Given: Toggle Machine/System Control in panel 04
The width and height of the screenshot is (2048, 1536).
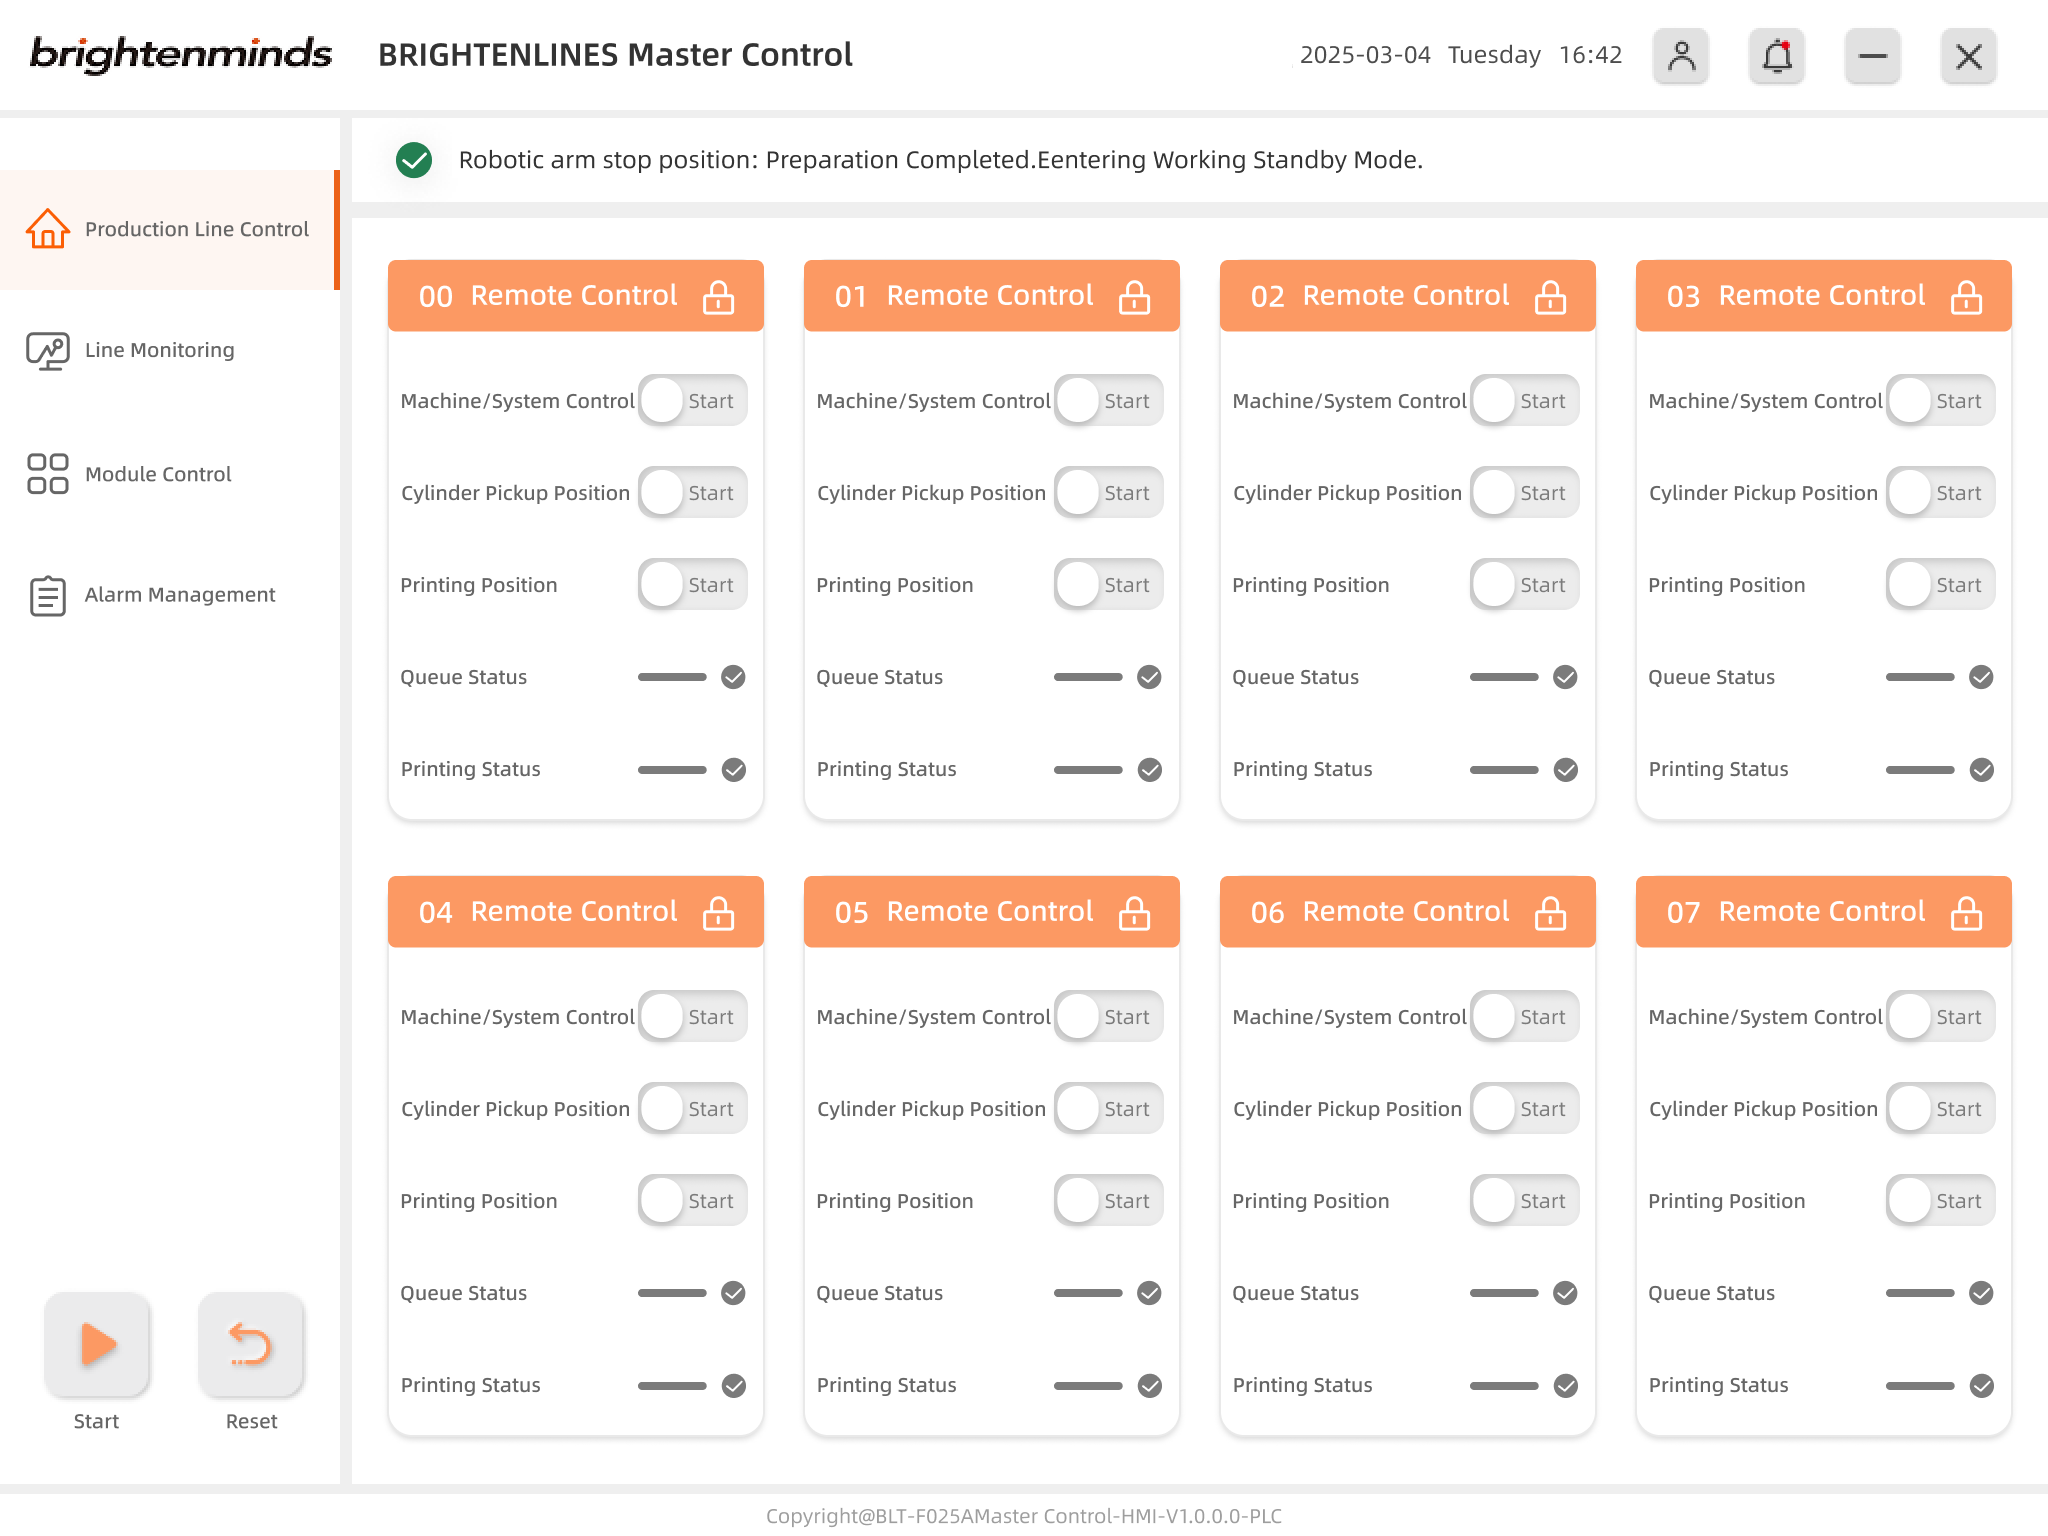Looking at the screenshot, I should [x=692, y=1017].
